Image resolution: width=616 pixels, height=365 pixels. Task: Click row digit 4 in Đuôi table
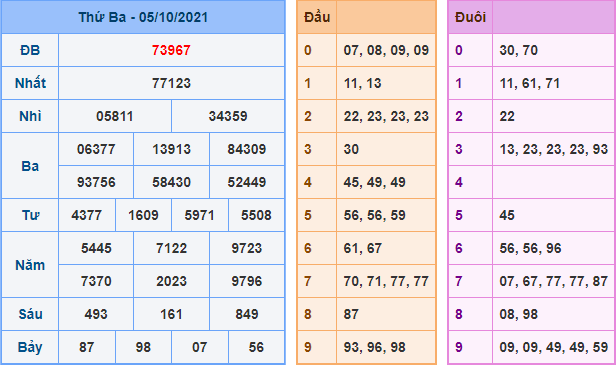click(x=459, y=182)
